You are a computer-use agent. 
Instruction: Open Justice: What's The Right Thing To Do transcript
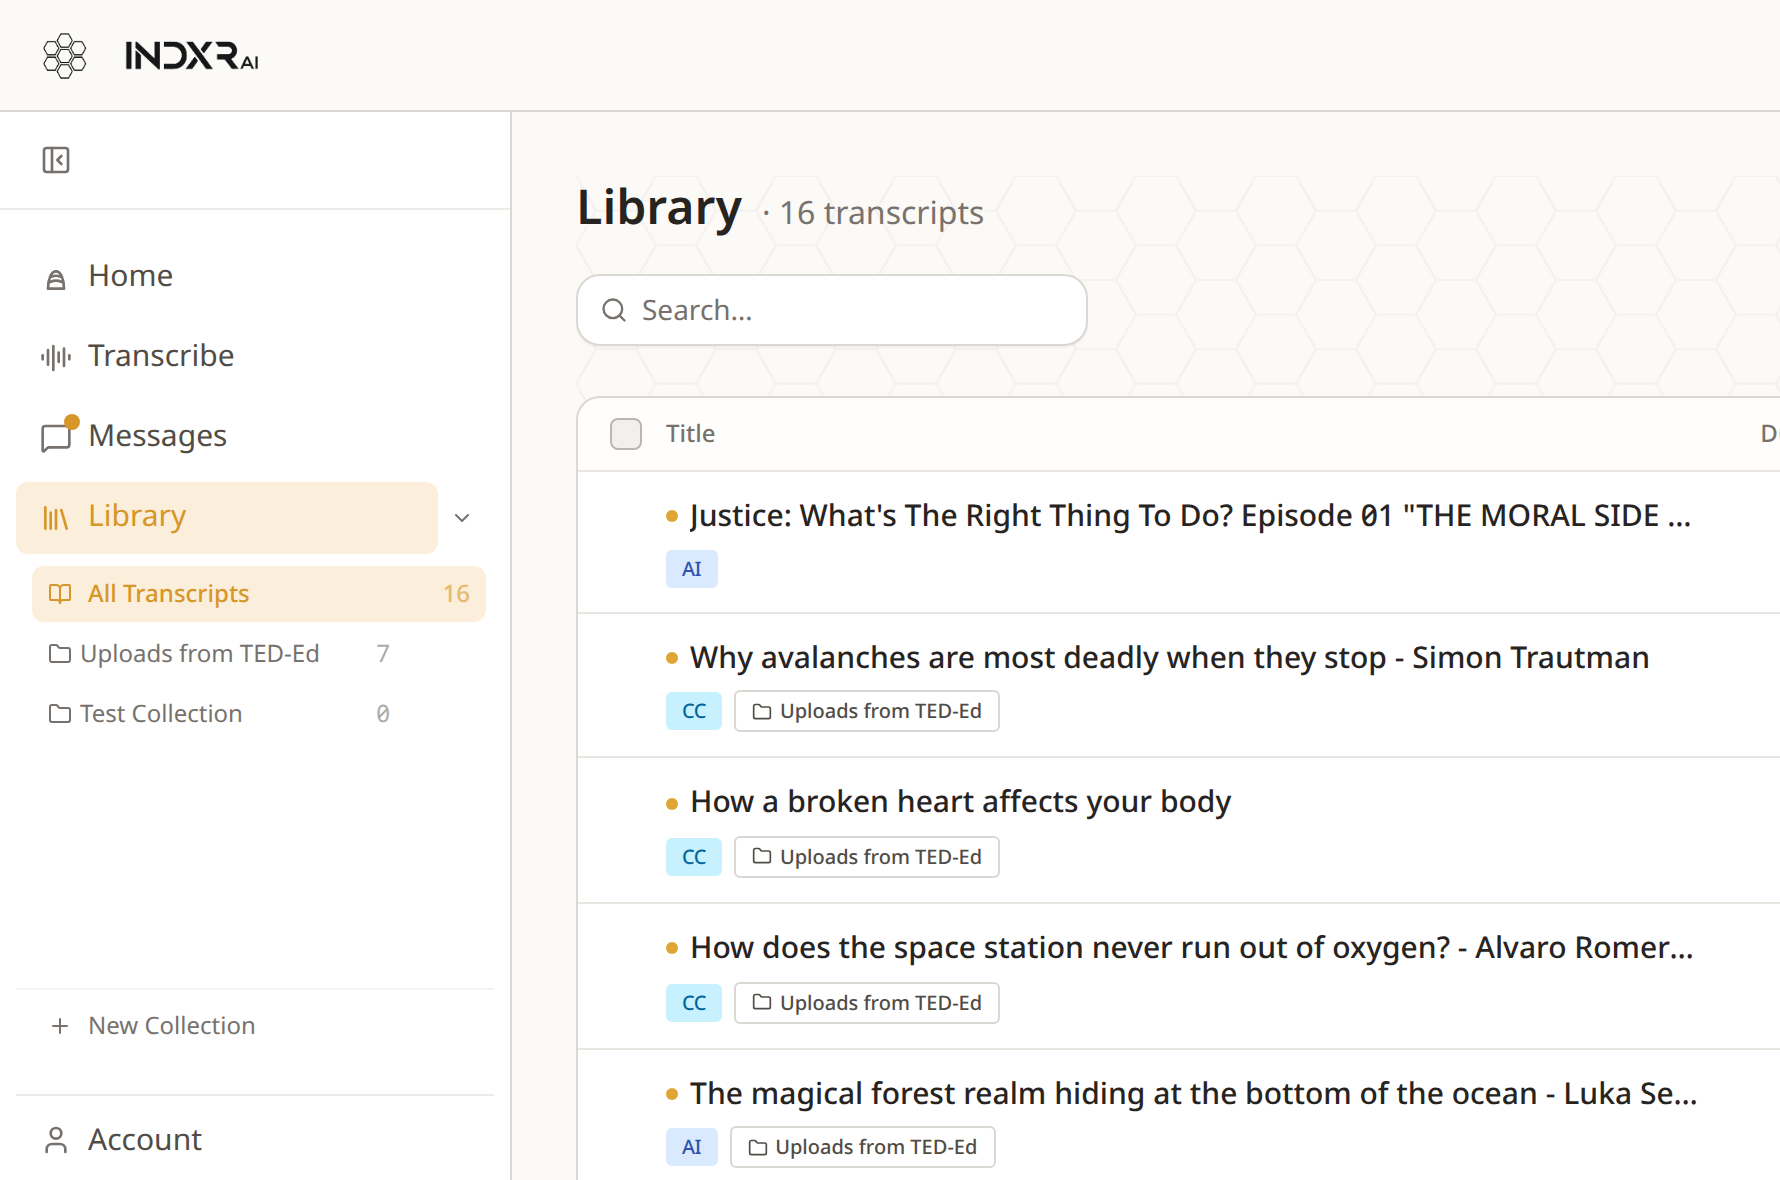1190,516
